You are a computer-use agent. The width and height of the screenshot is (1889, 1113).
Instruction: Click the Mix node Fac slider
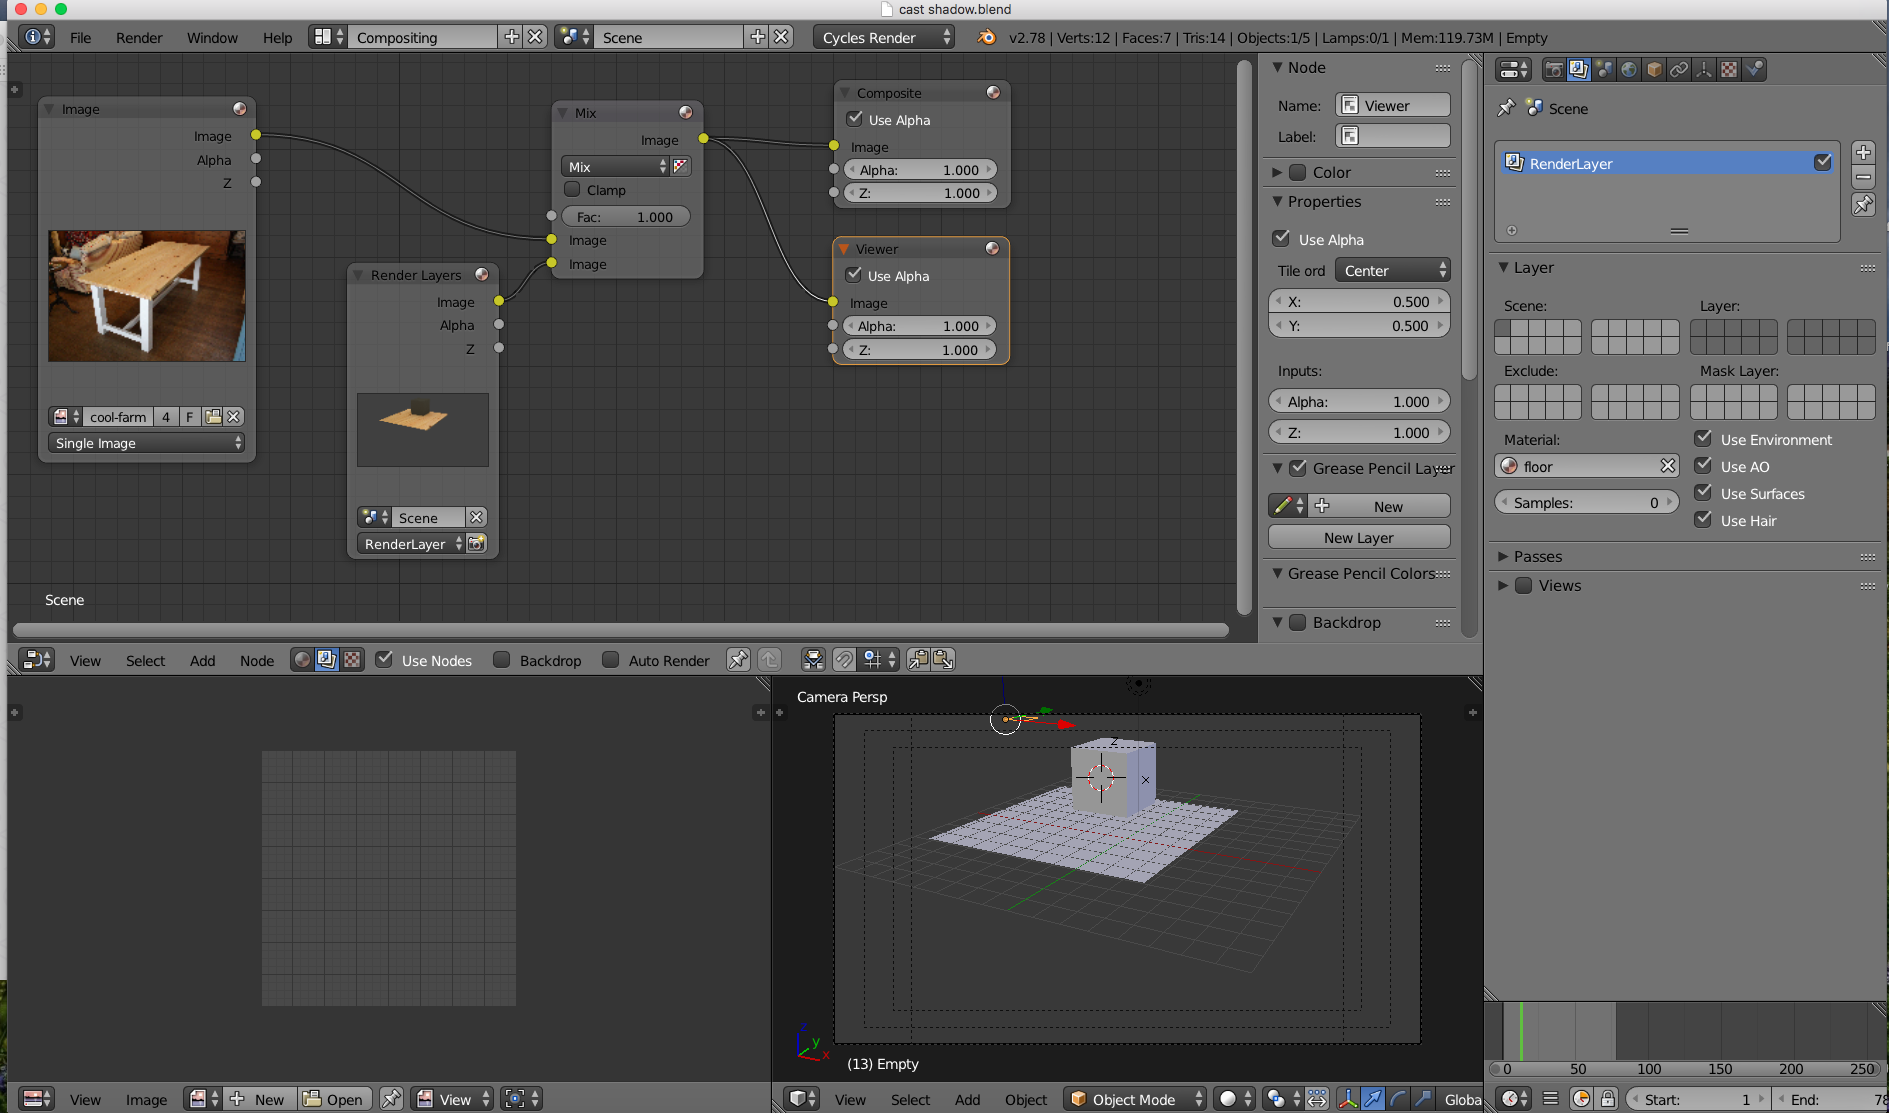(625, 216)
